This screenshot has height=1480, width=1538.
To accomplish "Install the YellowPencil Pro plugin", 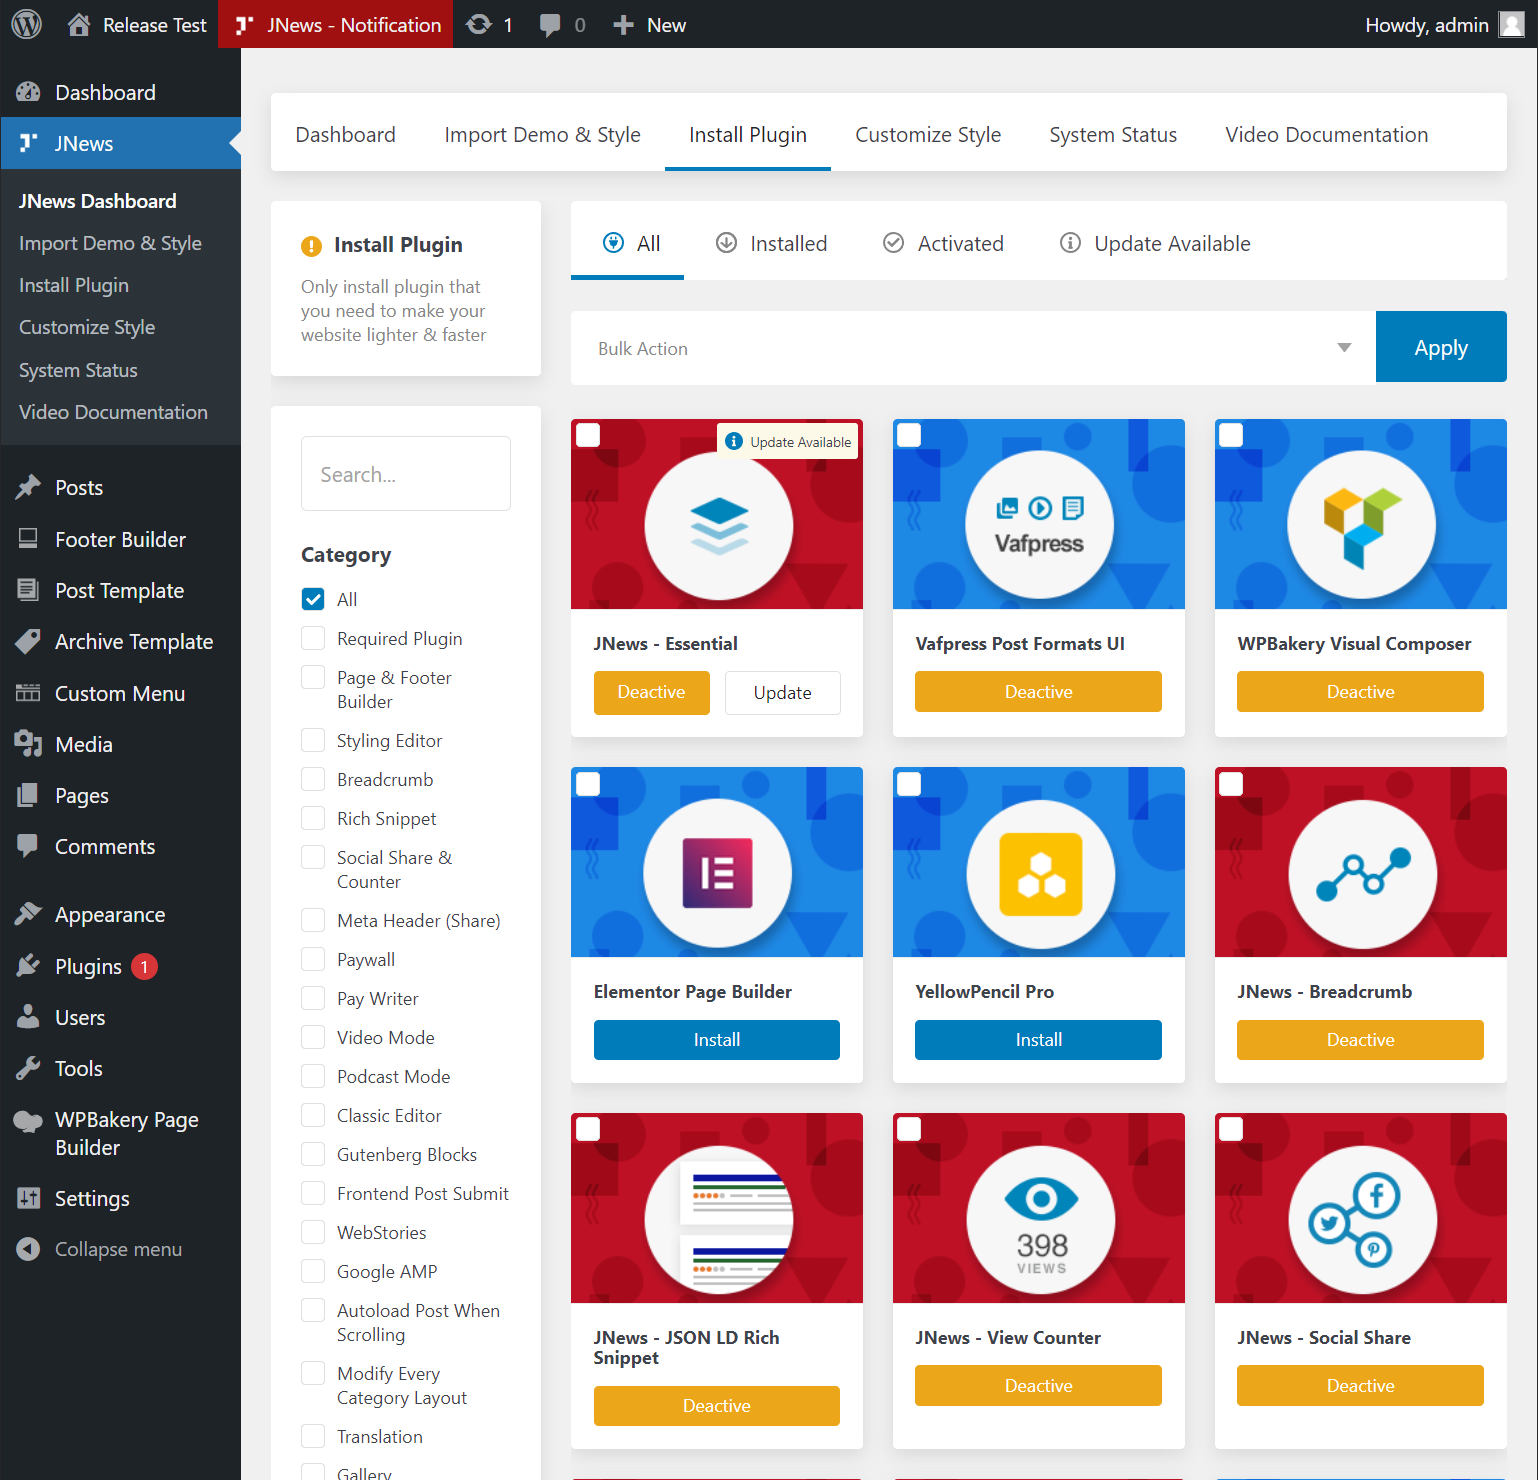I will [x=1038, y=1040].
